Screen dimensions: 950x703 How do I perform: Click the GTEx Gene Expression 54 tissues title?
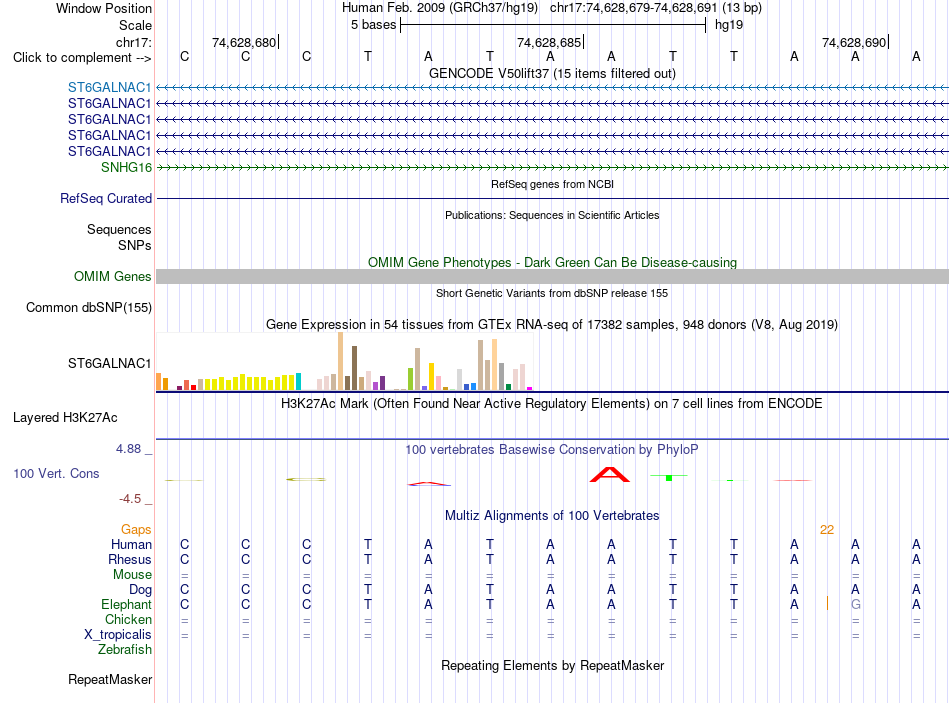(552, 324)
